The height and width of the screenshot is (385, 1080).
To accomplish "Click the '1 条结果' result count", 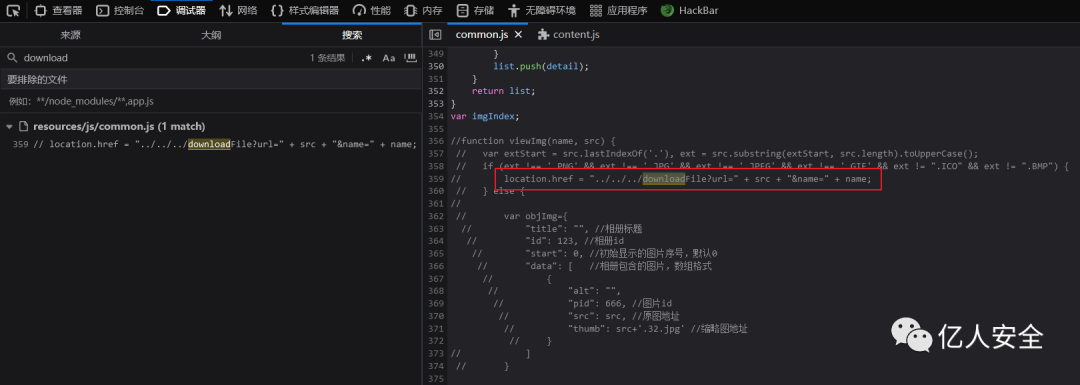I will [x=327, y=59].
